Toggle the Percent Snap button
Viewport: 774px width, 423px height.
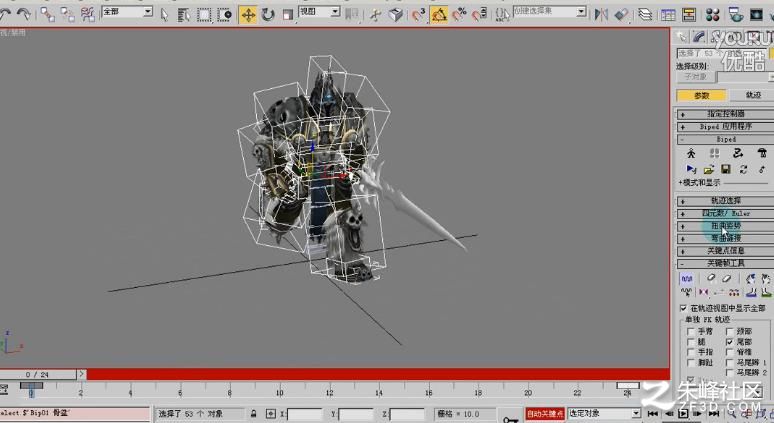459,15
